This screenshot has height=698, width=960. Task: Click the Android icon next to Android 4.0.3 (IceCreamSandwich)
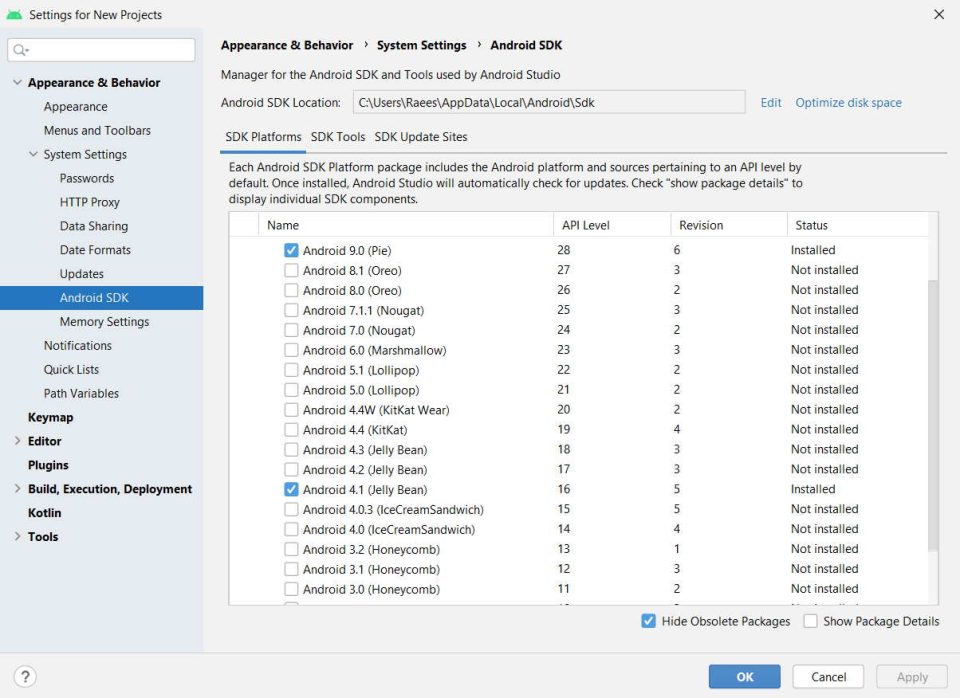[291, 509]
